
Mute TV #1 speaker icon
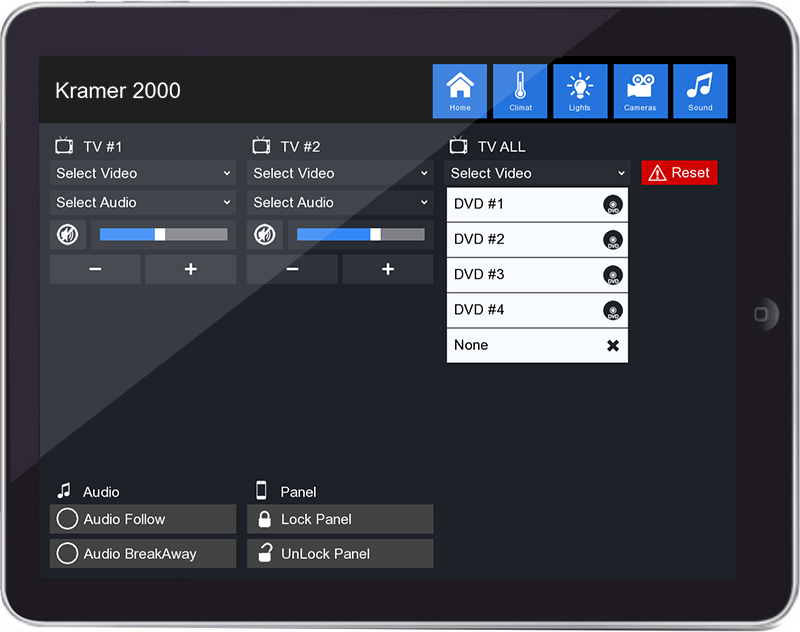point(68,235)
